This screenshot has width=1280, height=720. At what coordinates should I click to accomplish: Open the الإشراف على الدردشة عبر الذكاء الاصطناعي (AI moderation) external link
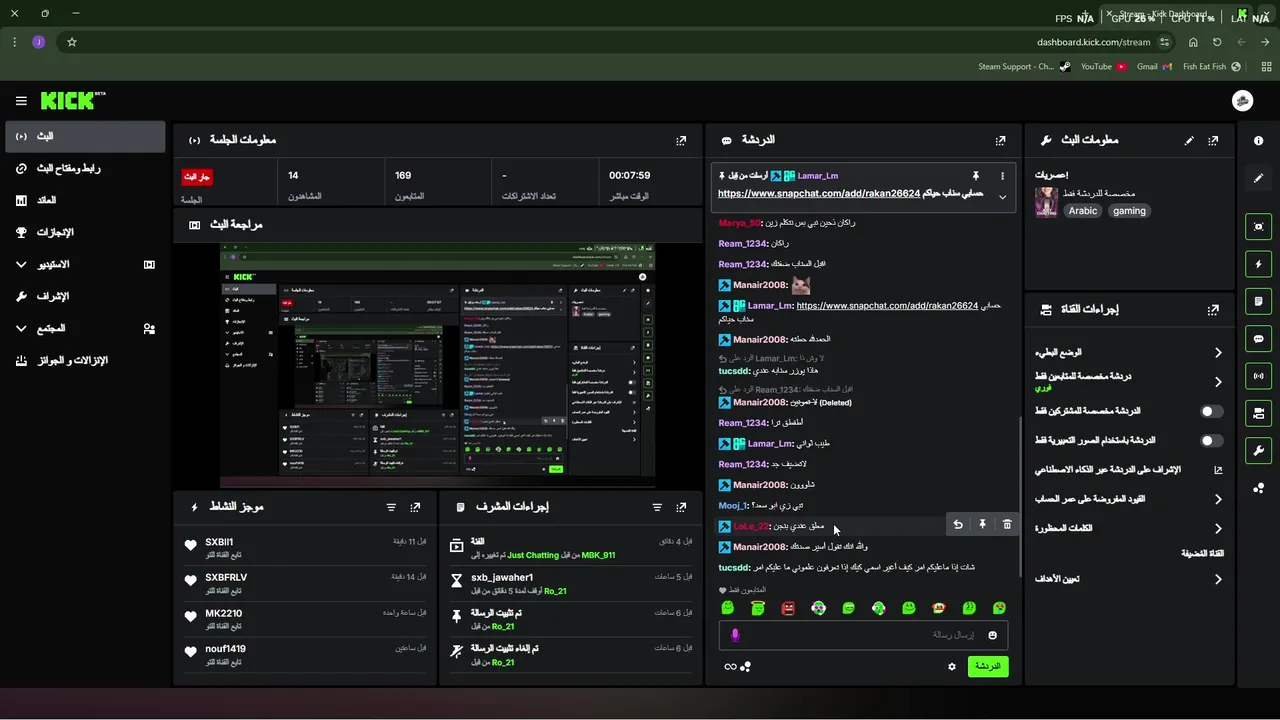[x=1218, y=470]
